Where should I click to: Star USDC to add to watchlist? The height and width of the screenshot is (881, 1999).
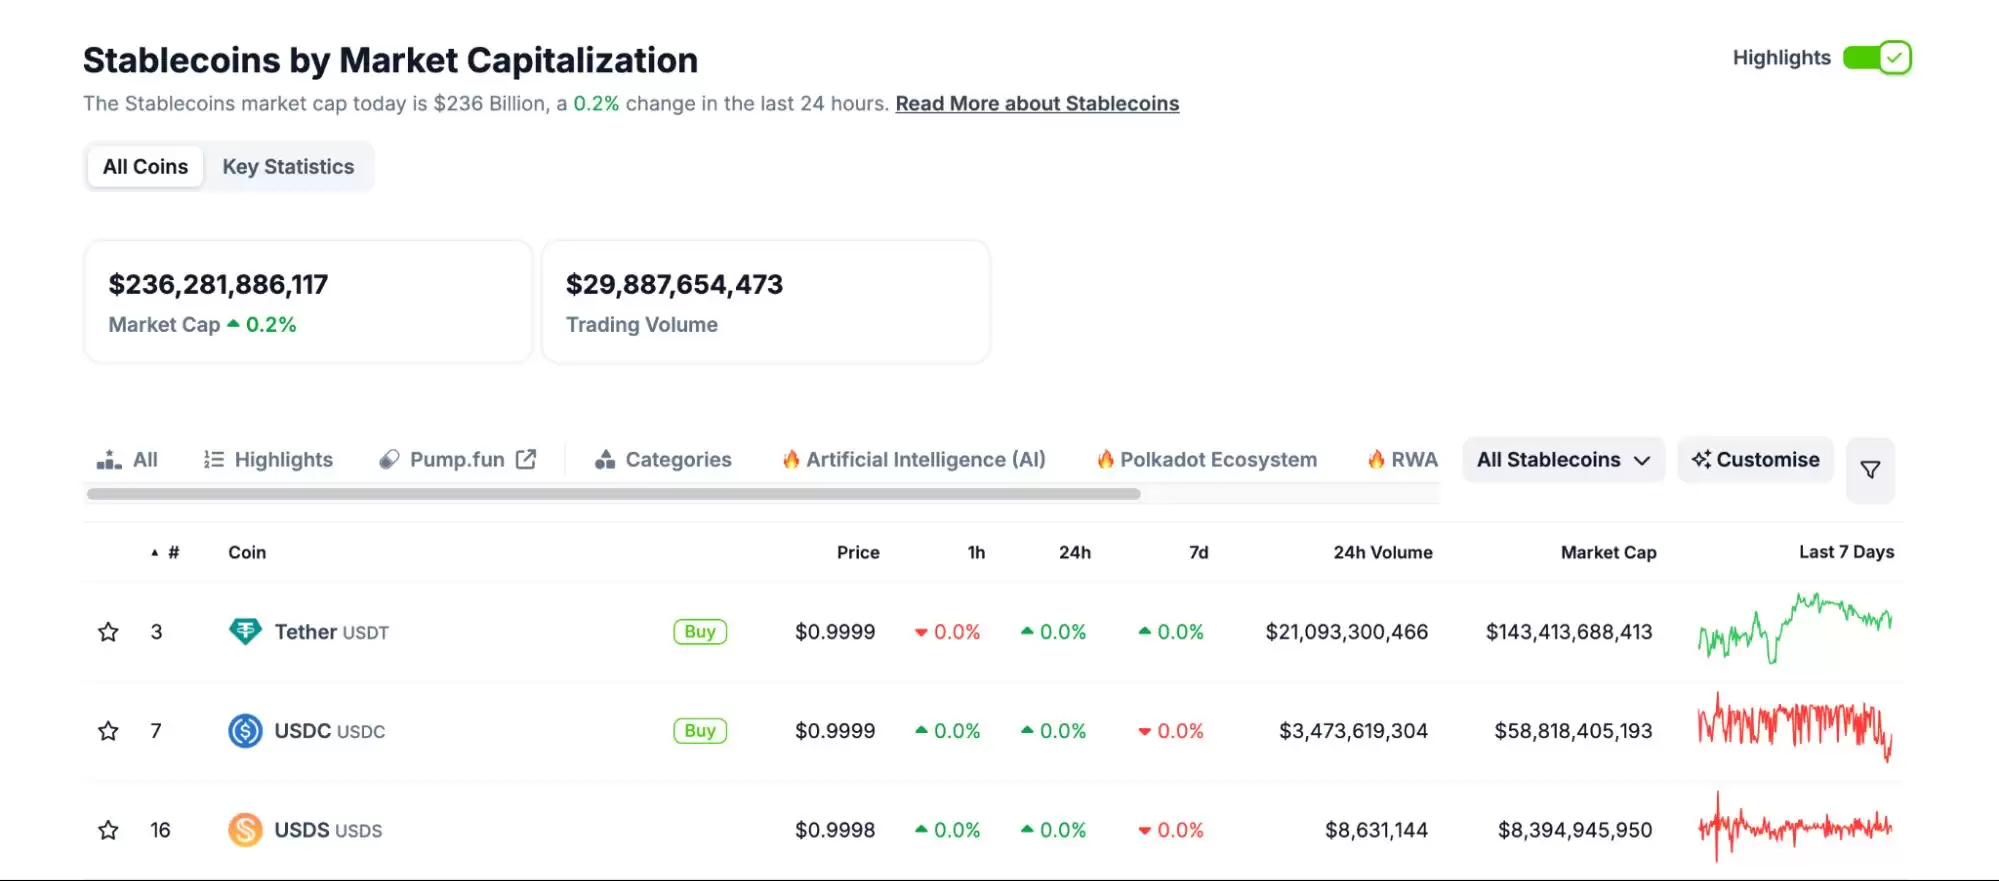108,731
